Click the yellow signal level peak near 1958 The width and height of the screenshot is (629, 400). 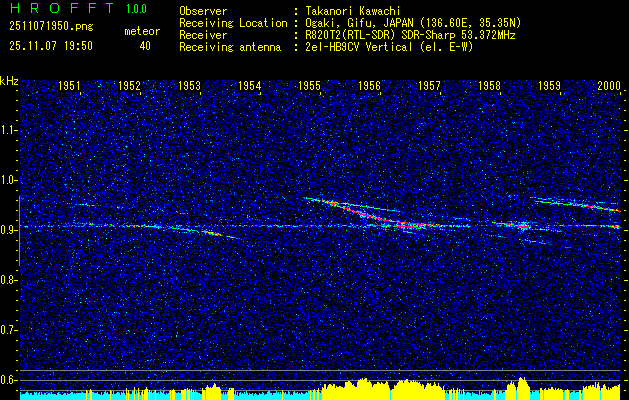(x=521, y=386)
